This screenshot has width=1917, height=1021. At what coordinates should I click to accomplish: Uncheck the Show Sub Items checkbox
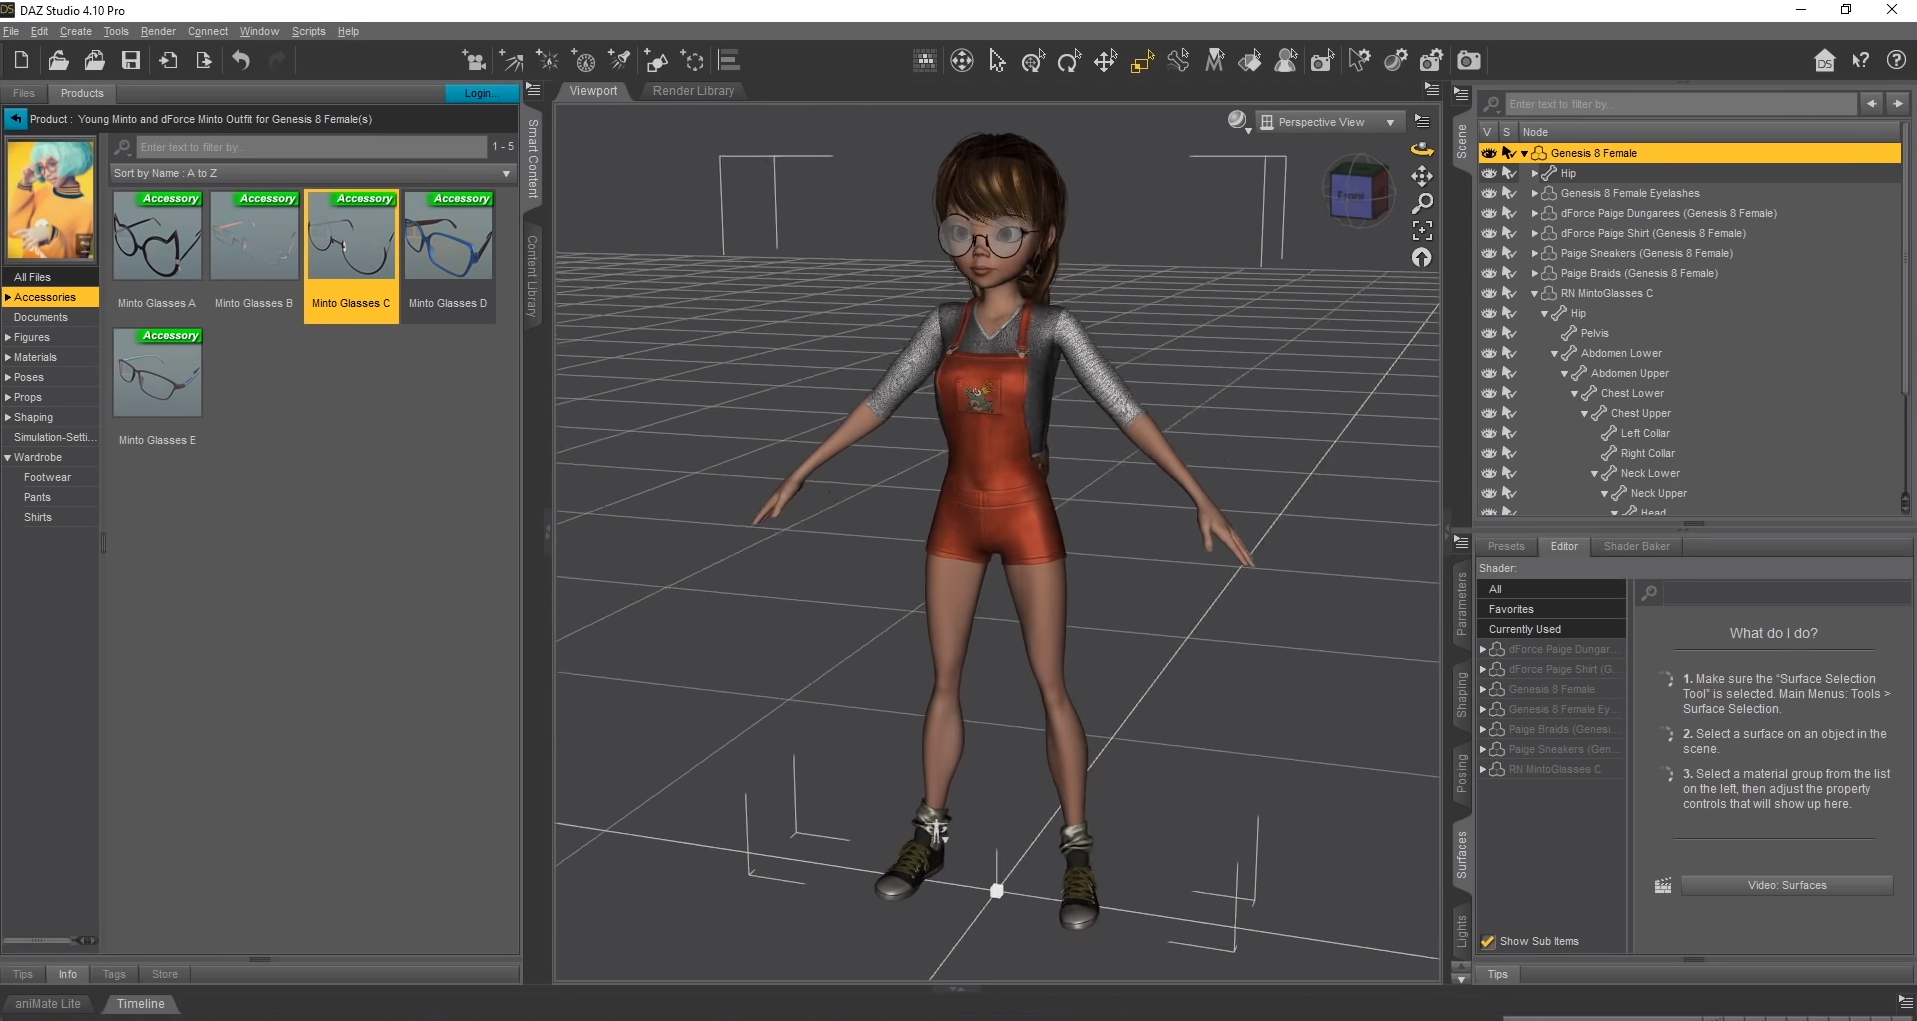click(1488, 941)
